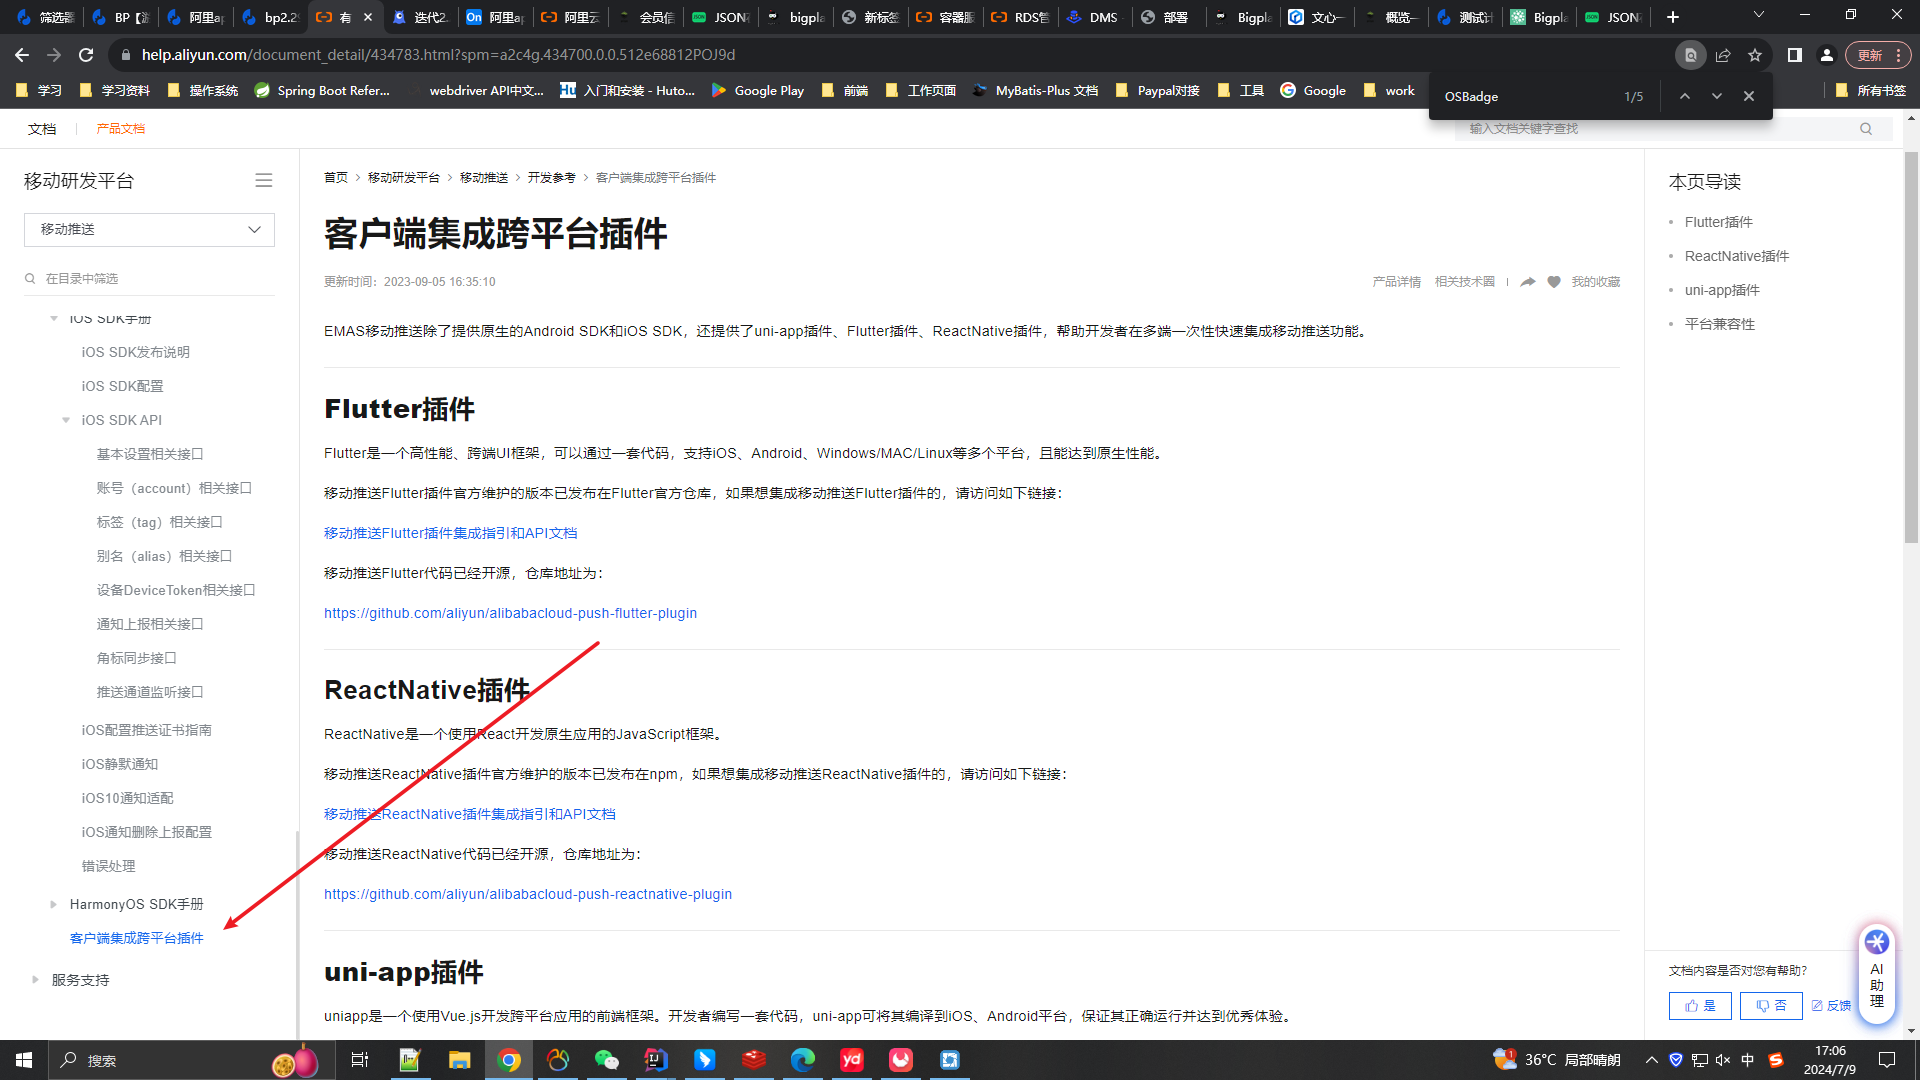
Task: Jump to 平台兼容性 in page guide
Action: (1720, 324)
